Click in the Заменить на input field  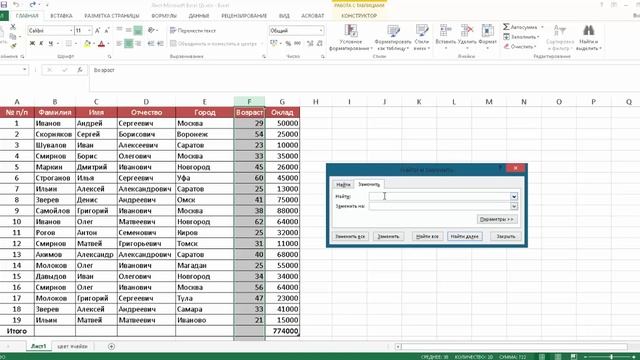click(x=440, y=207)
